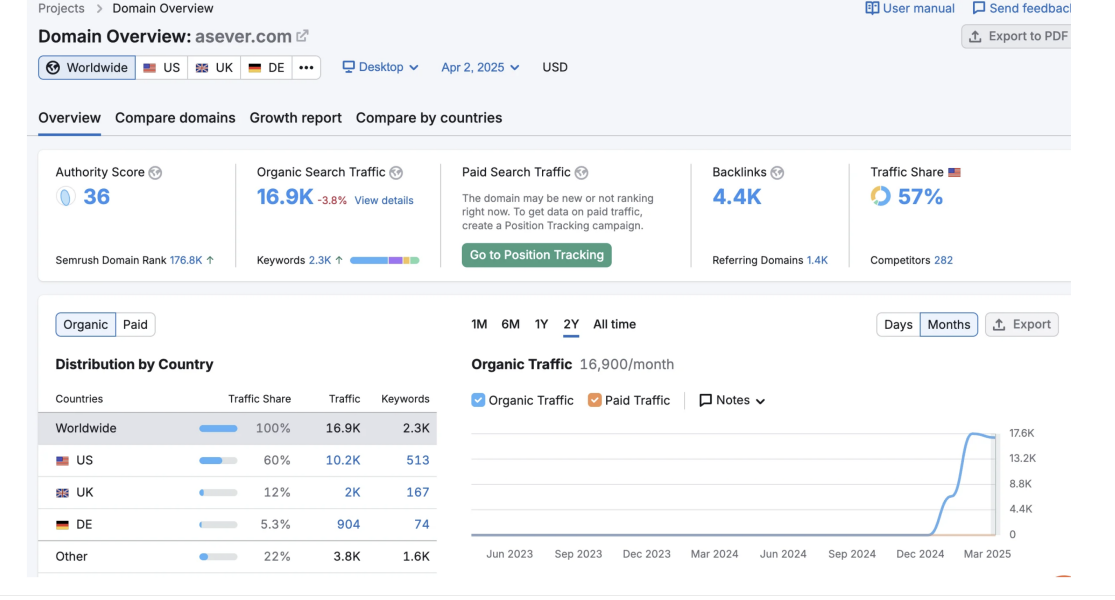This screenshot has height=600, width=1115.
Task: Open asever.com external link icon
Action: 302,36
